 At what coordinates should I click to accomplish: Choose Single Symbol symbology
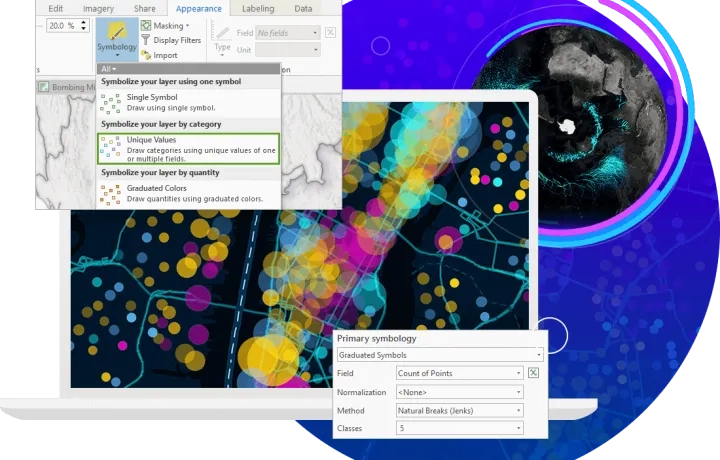[188, 102]
